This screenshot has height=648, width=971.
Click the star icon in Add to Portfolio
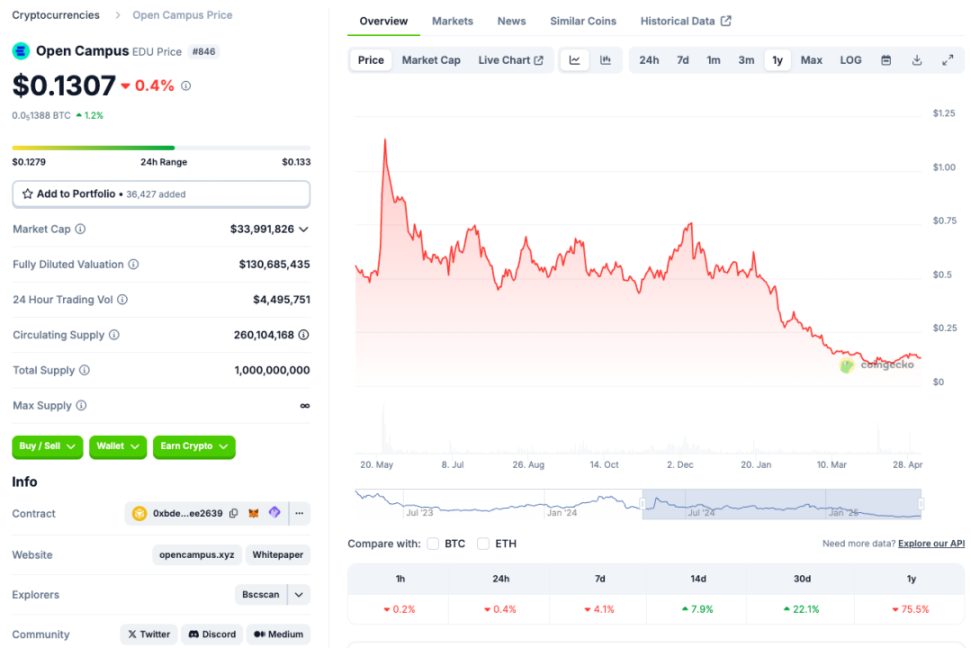coord(27,194)
